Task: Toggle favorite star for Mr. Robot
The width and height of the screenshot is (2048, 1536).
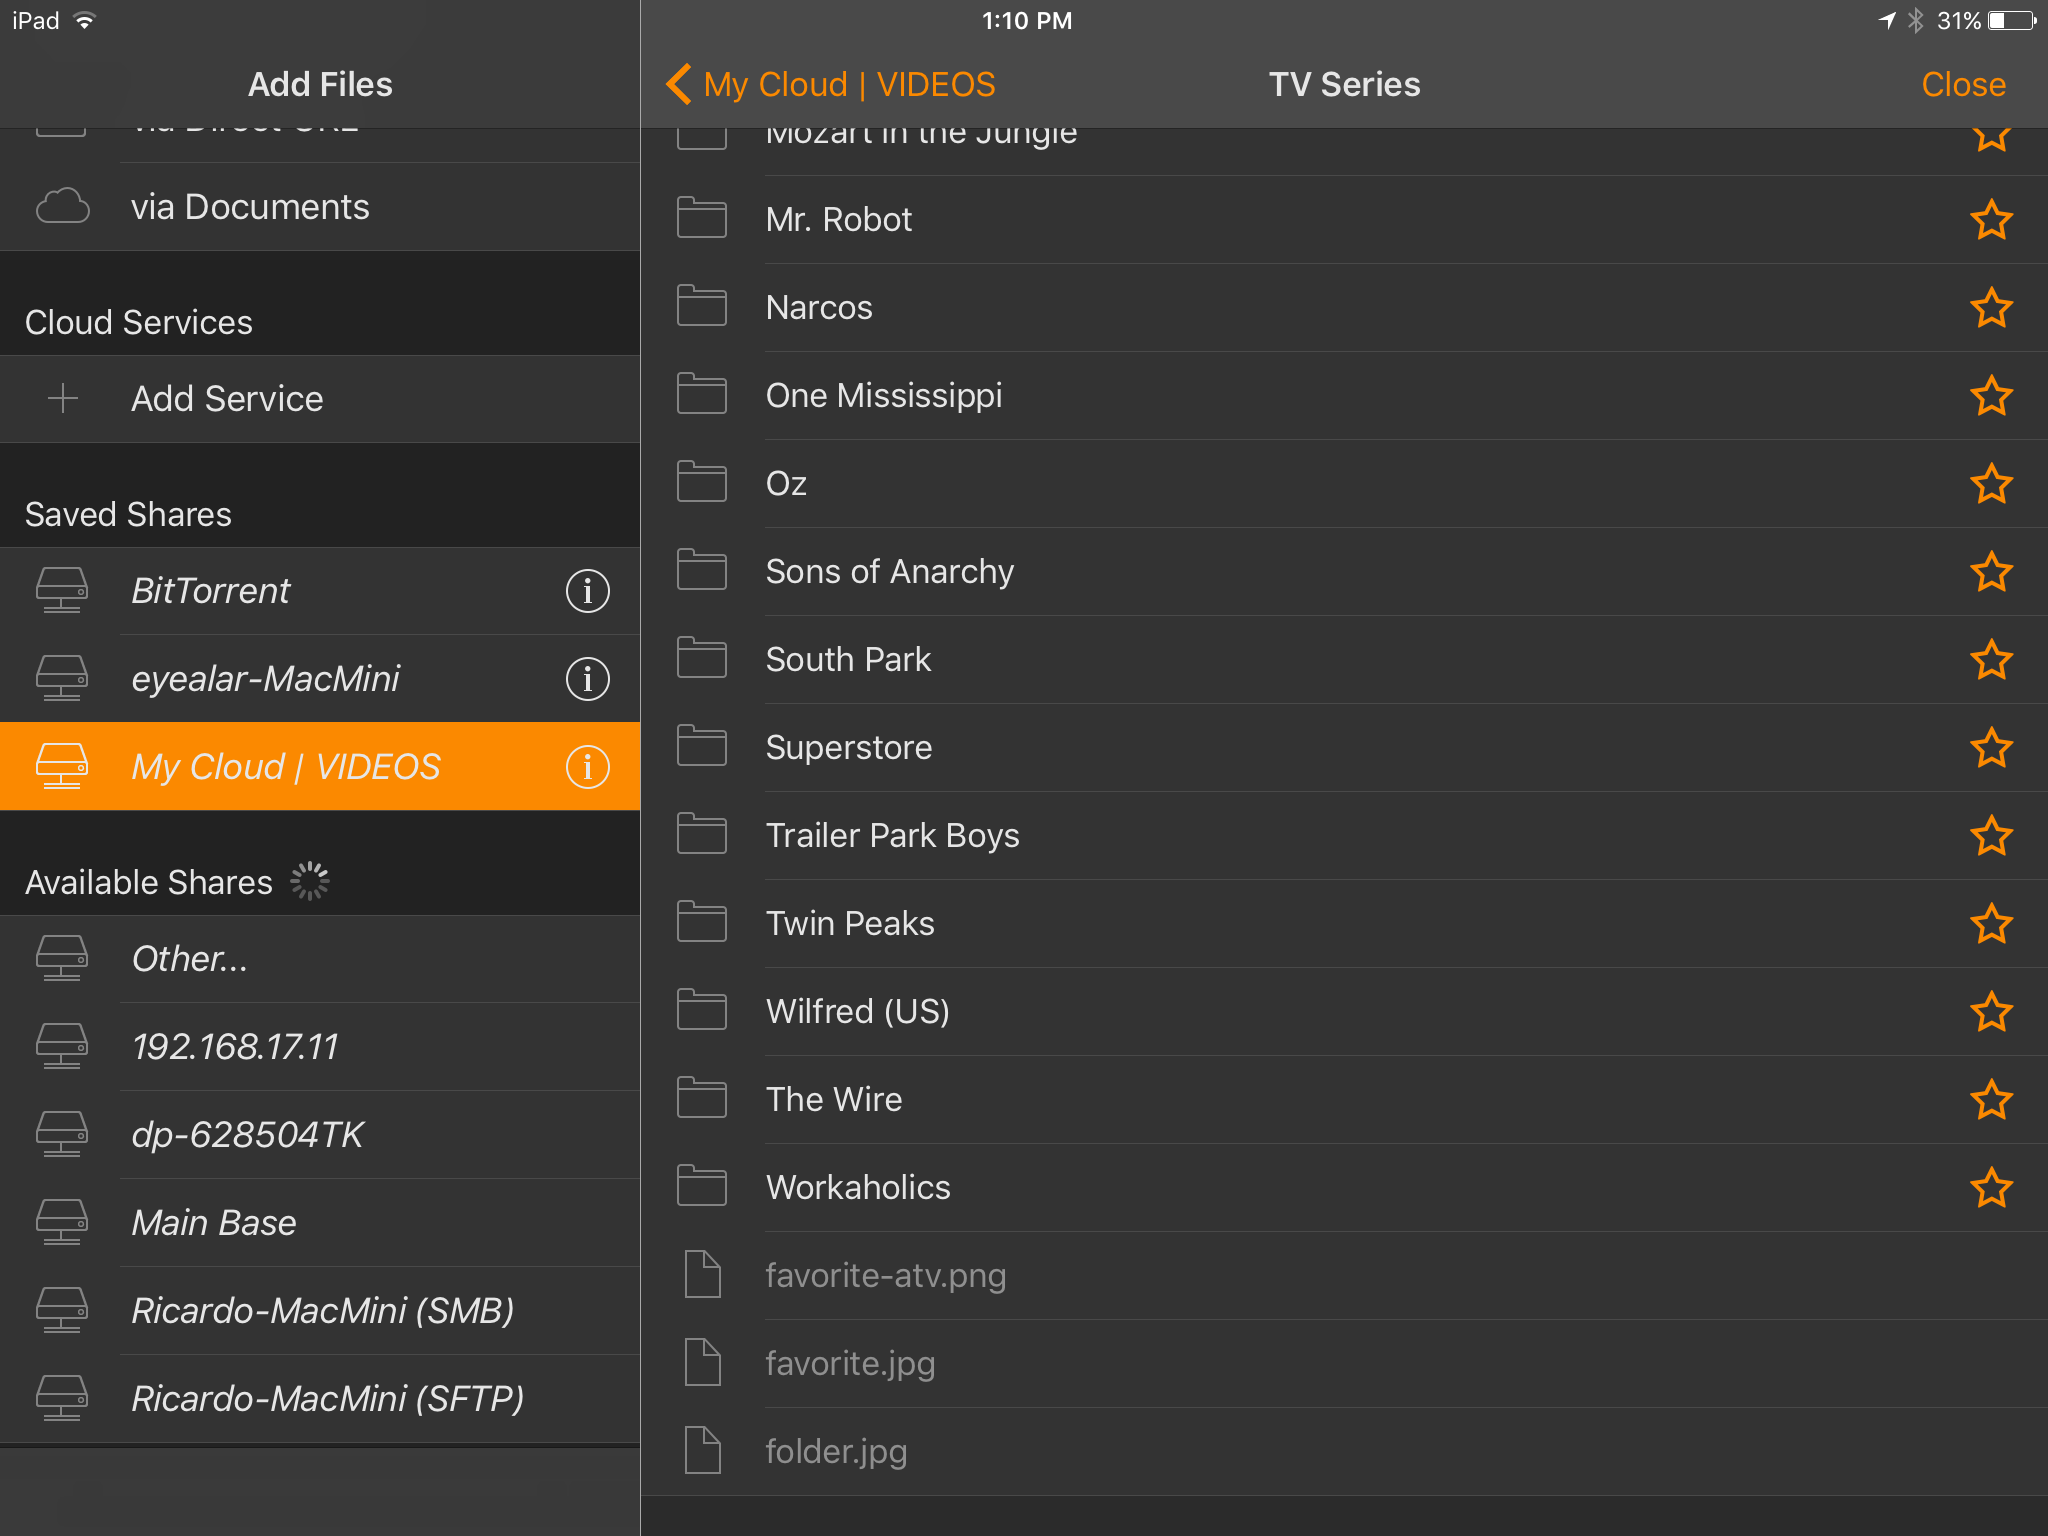Action: click(1990, 220)
